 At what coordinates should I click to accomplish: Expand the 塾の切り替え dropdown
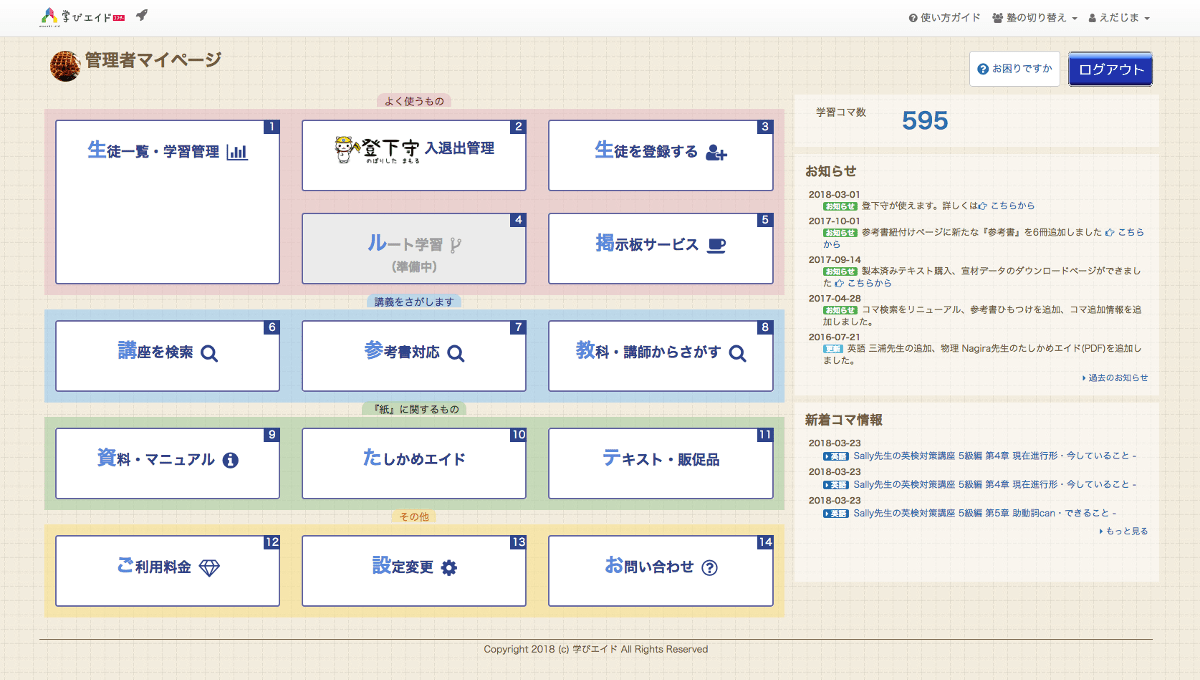point(1034,18)
